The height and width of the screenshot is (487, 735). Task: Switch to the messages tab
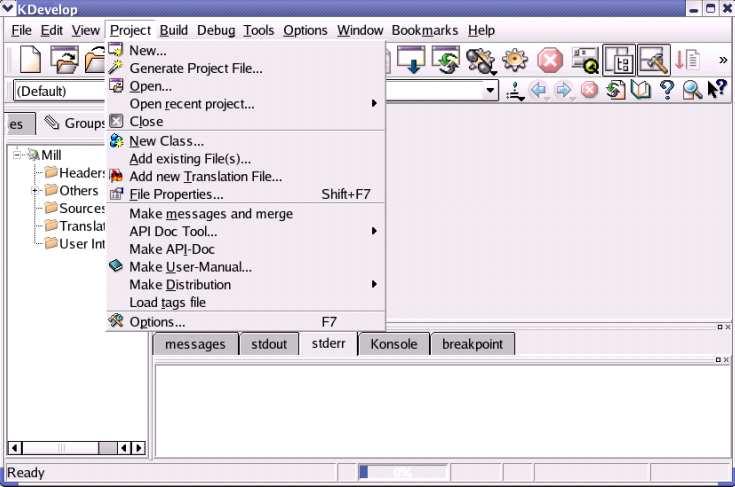point(195,344)
